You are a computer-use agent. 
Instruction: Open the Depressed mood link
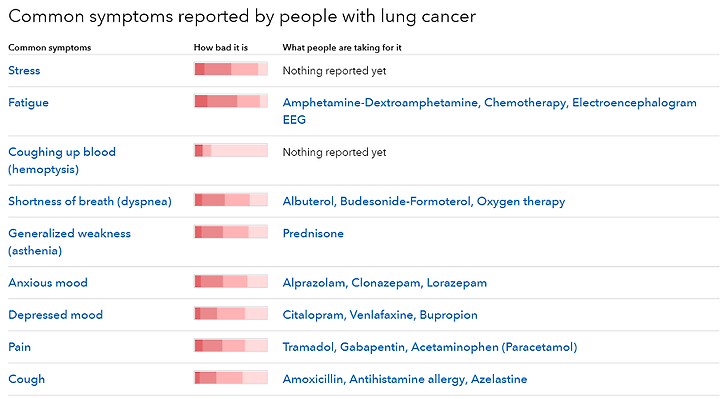point(56,315)
